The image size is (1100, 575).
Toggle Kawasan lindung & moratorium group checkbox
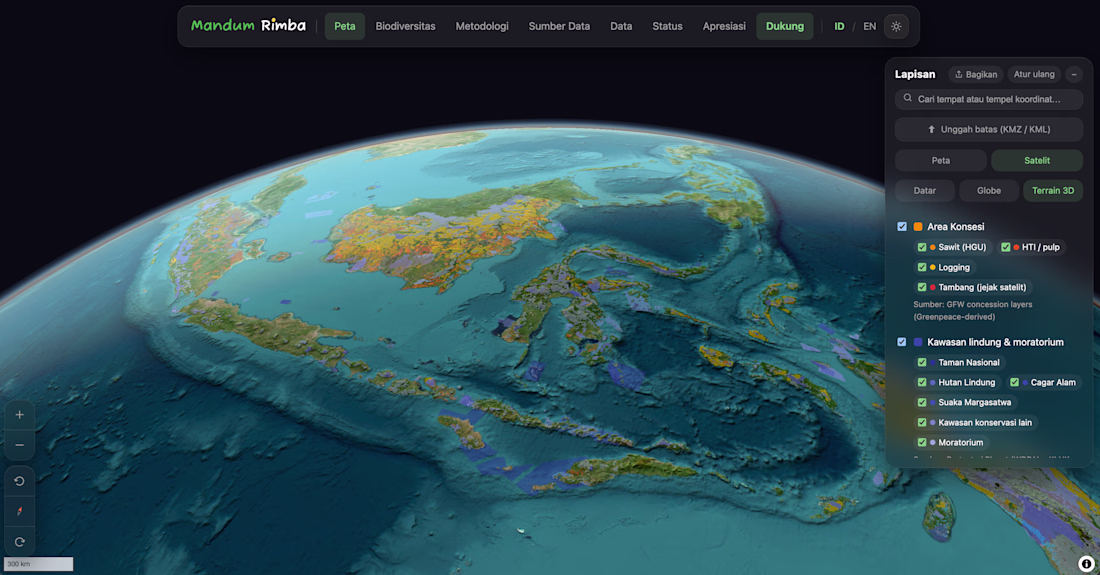tap(902, 342)
